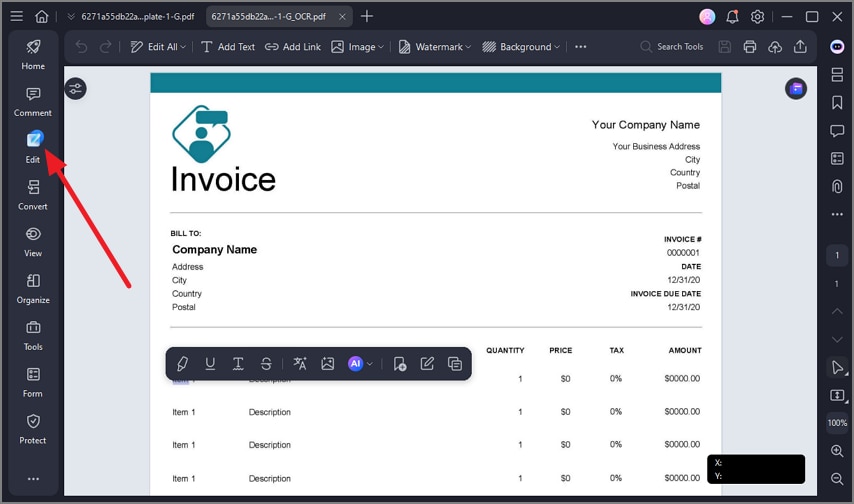Share the document icon

click(800, 47)
